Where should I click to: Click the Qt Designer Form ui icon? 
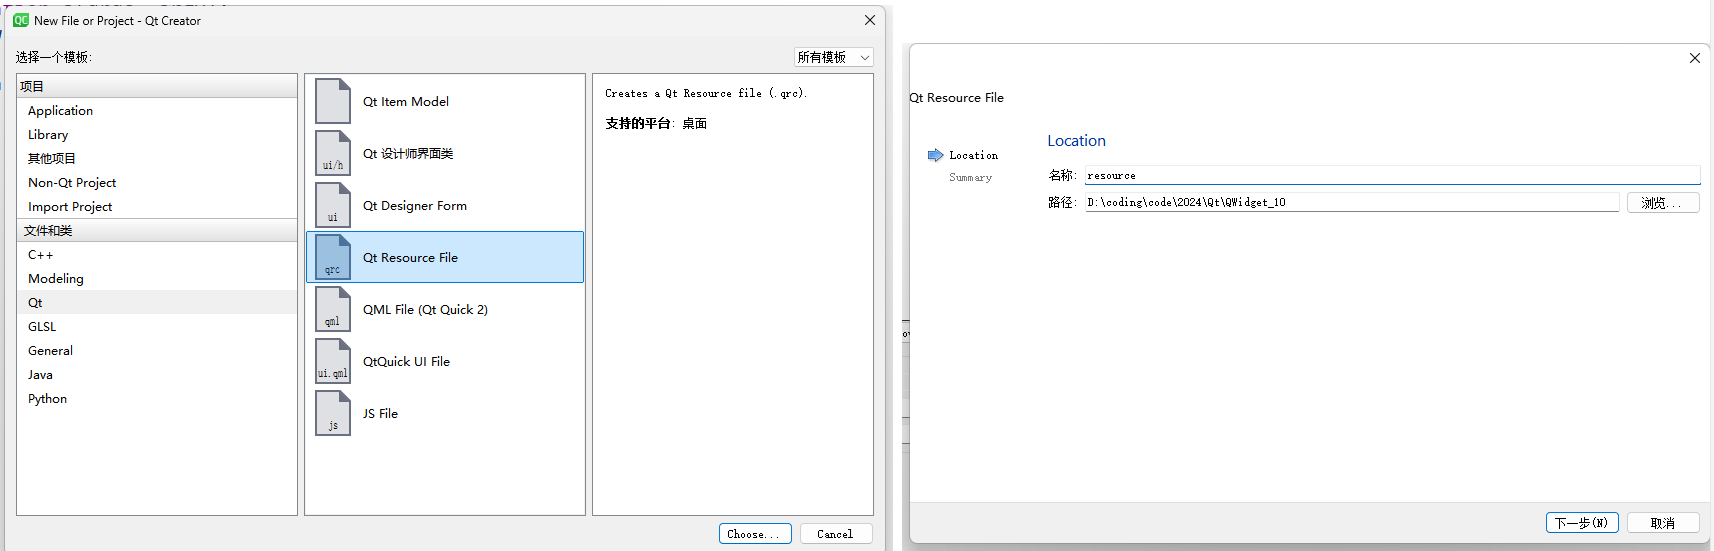[x=333, y=205]
